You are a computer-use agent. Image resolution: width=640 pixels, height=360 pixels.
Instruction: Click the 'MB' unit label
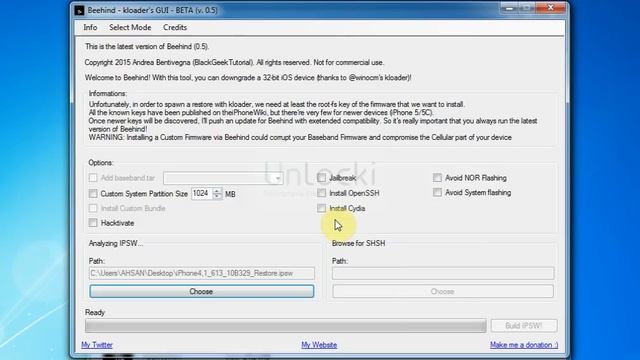point(230,194)
